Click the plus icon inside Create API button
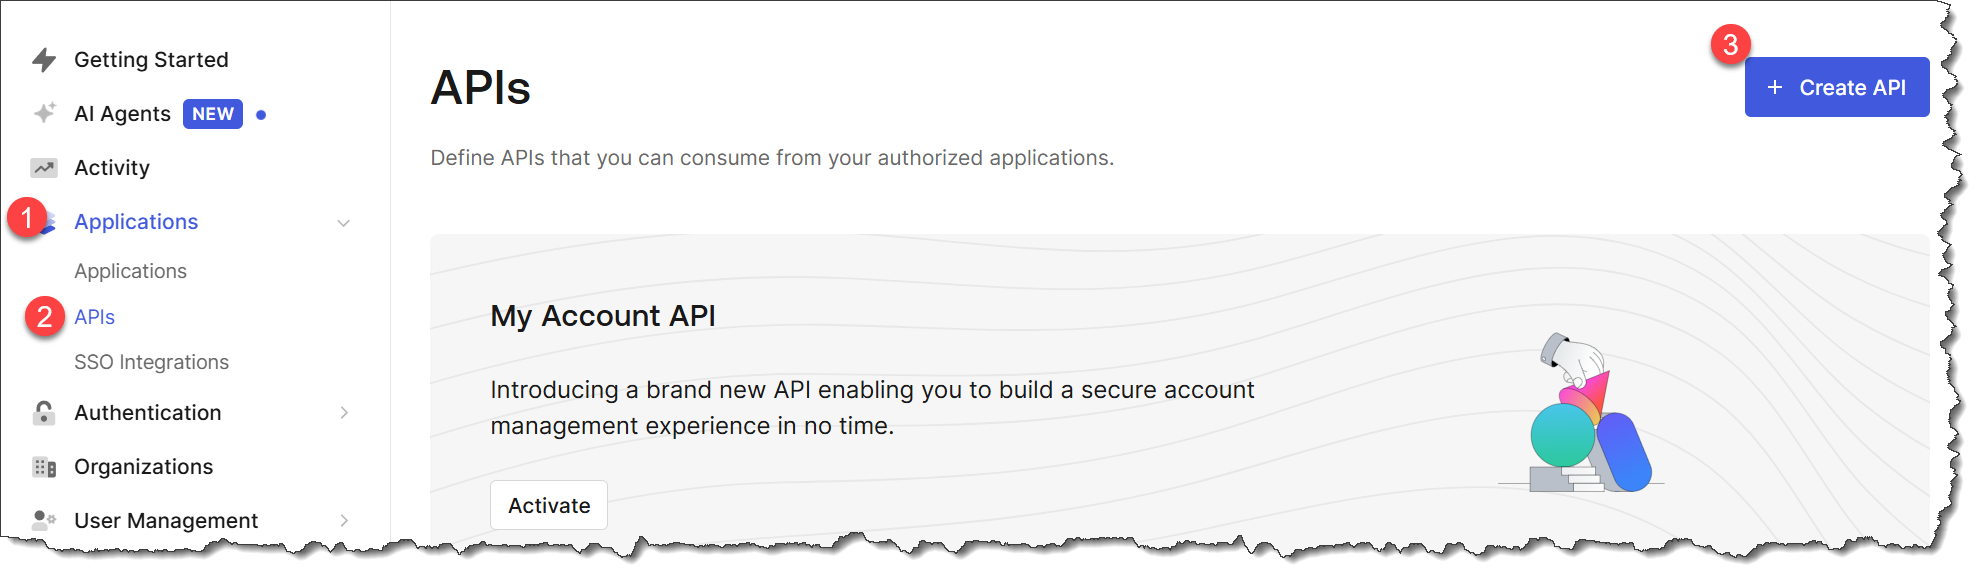Screen dimensions: 1983x580 (1775, 87)
